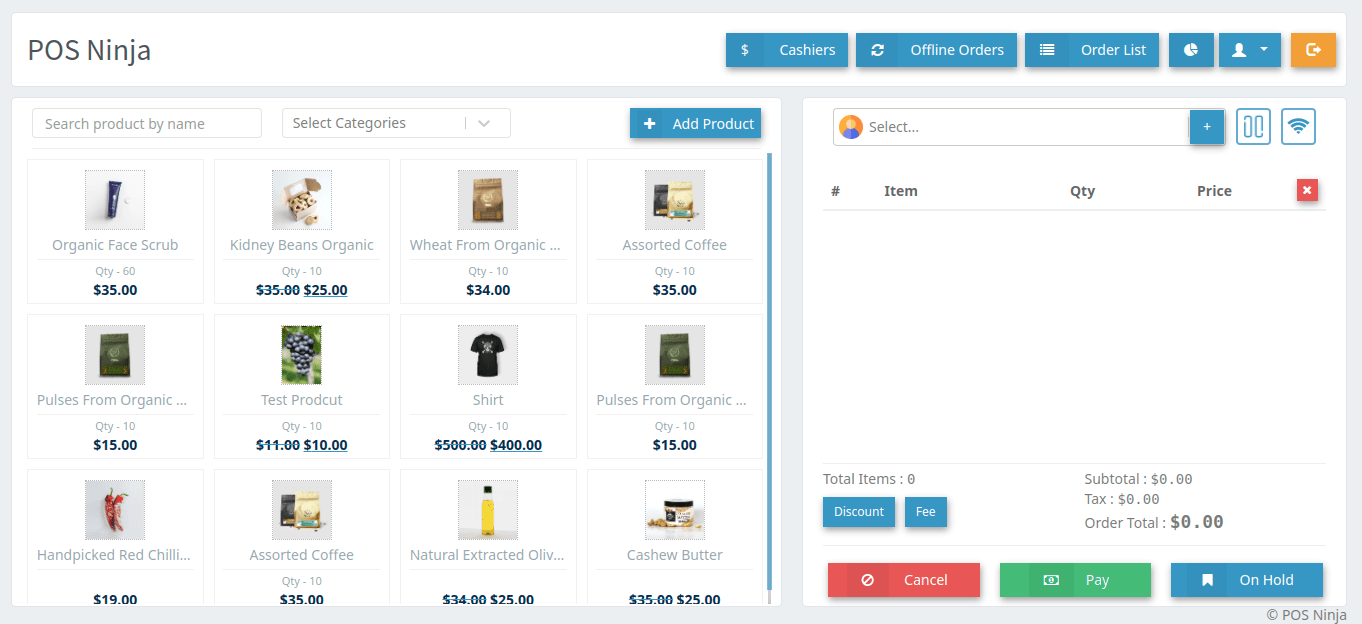Click the wifi connectivity icon
Image resolution: width=1362 pixels, height=624 pixels.
(x=1298, y=127)
